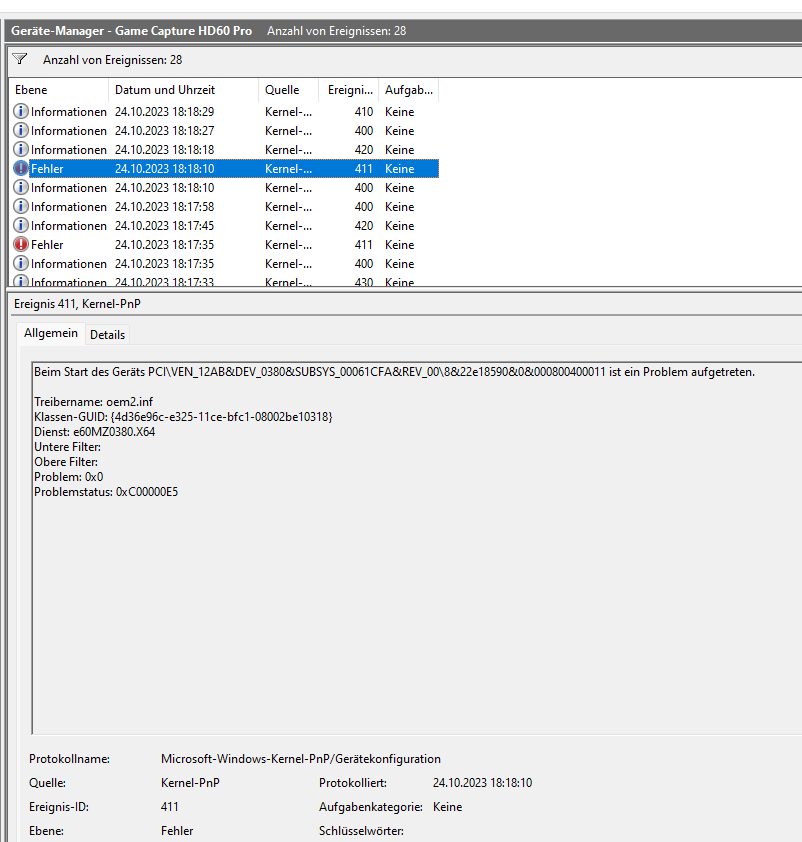This screenshot has width=802, height=842.
Task: Click Ebene value 'Fehler' in details
Action: tap(177, 831)
